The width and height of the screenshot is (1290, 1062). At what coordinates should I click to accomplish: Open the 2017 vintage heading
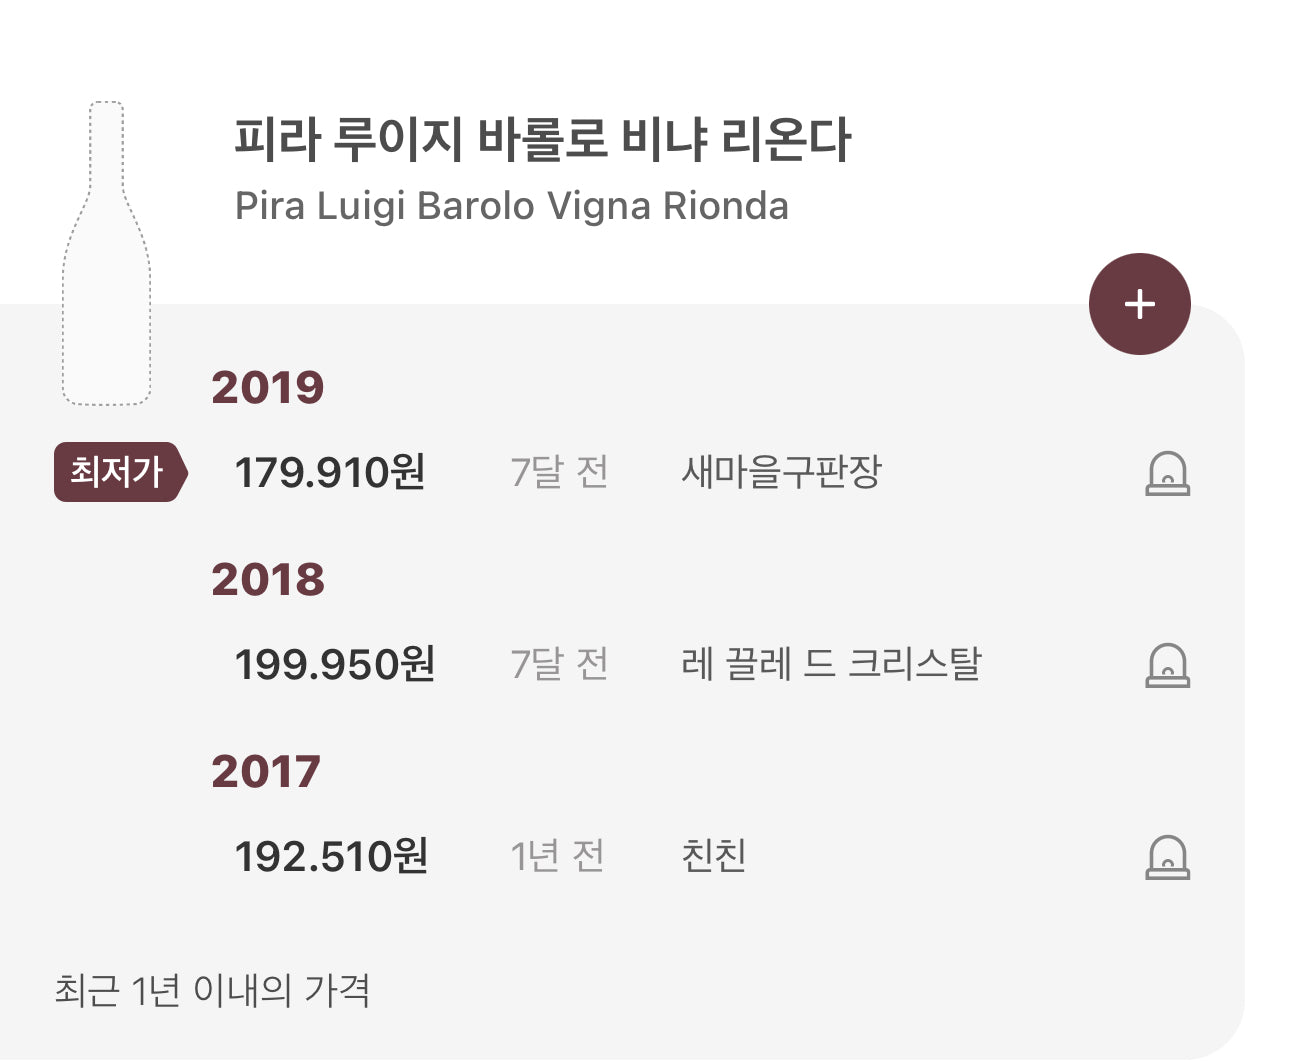(265, 771)
